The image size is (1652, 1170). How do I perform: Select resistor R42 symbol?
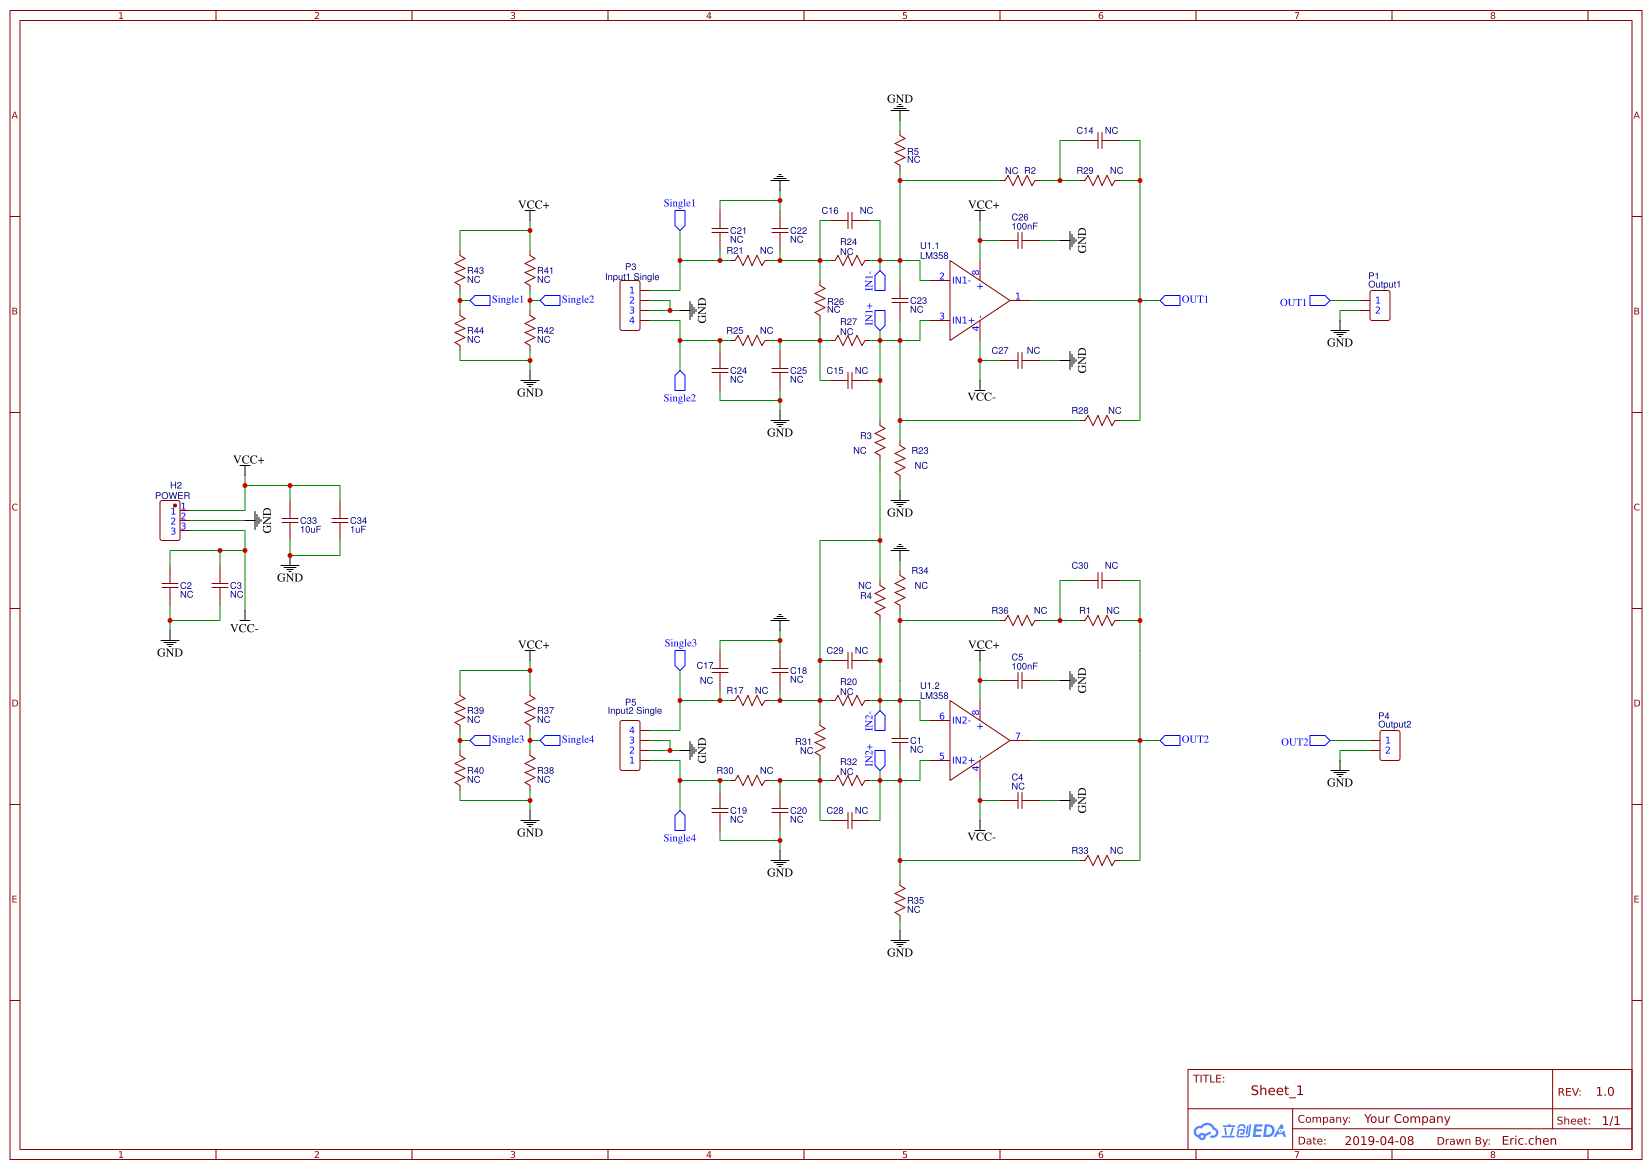530,330
